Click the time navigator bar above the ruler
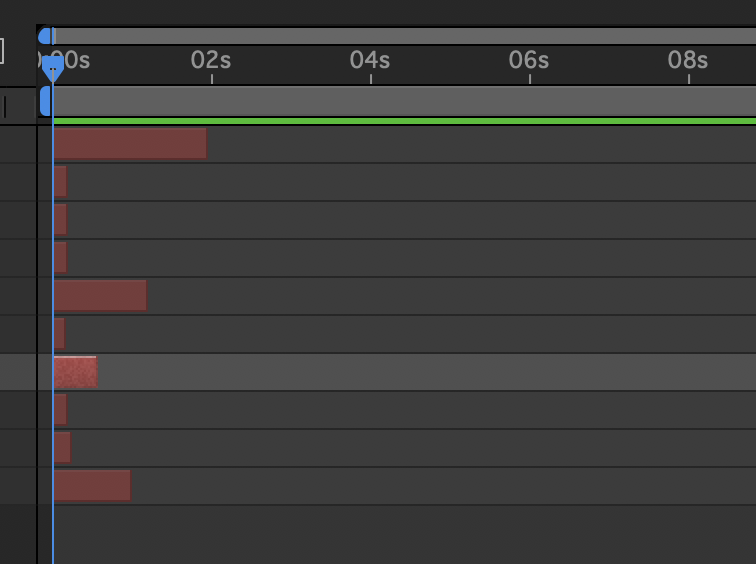This screenshot has width=756, height=564. 400,36
